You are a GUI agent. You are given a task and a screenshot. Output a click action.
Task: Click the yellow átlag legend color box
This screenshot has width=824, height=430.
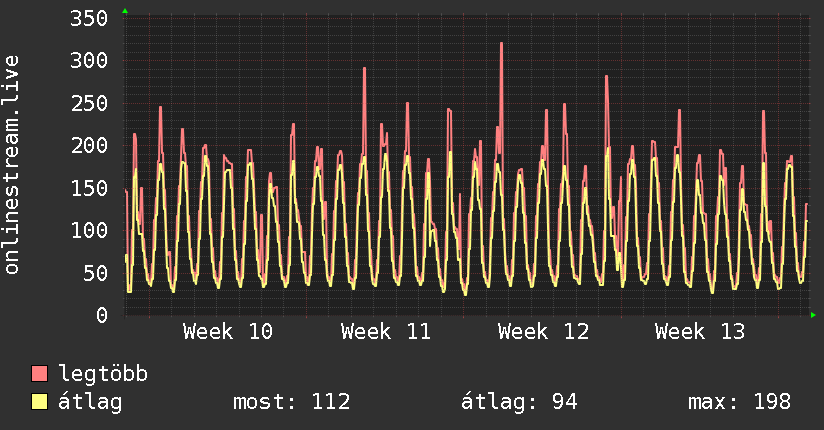tap(40, 403)
